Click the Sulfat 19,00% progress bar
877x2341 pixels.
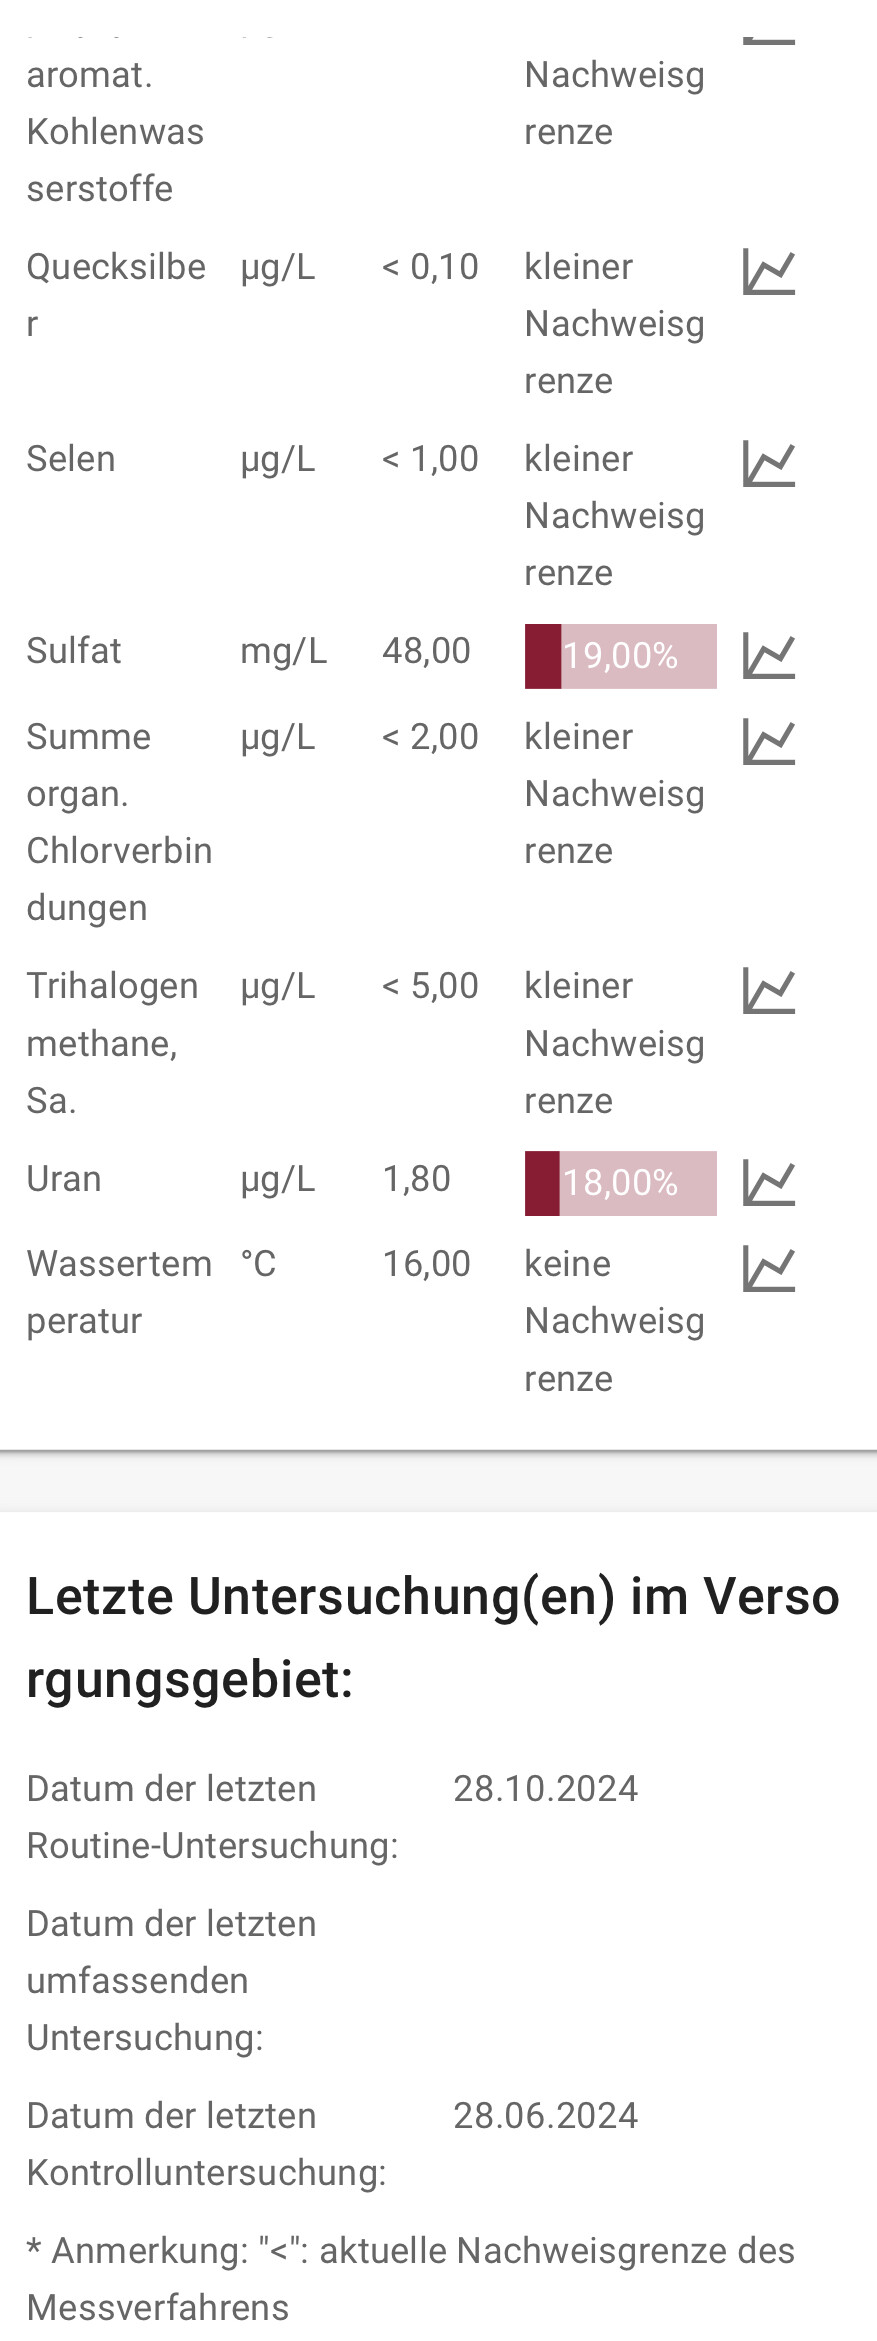coord(621,656)
